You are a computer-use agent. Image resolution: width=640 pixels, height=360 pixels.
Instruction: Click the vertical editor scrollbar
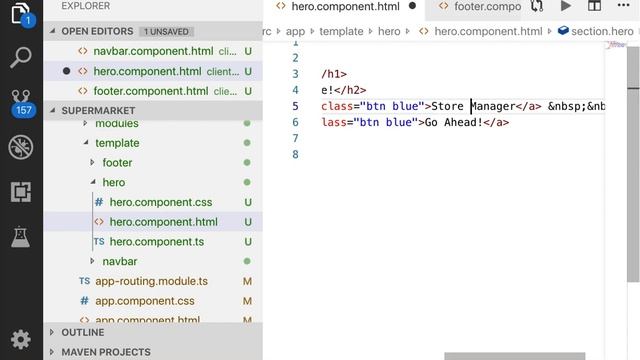pos(633,163)
